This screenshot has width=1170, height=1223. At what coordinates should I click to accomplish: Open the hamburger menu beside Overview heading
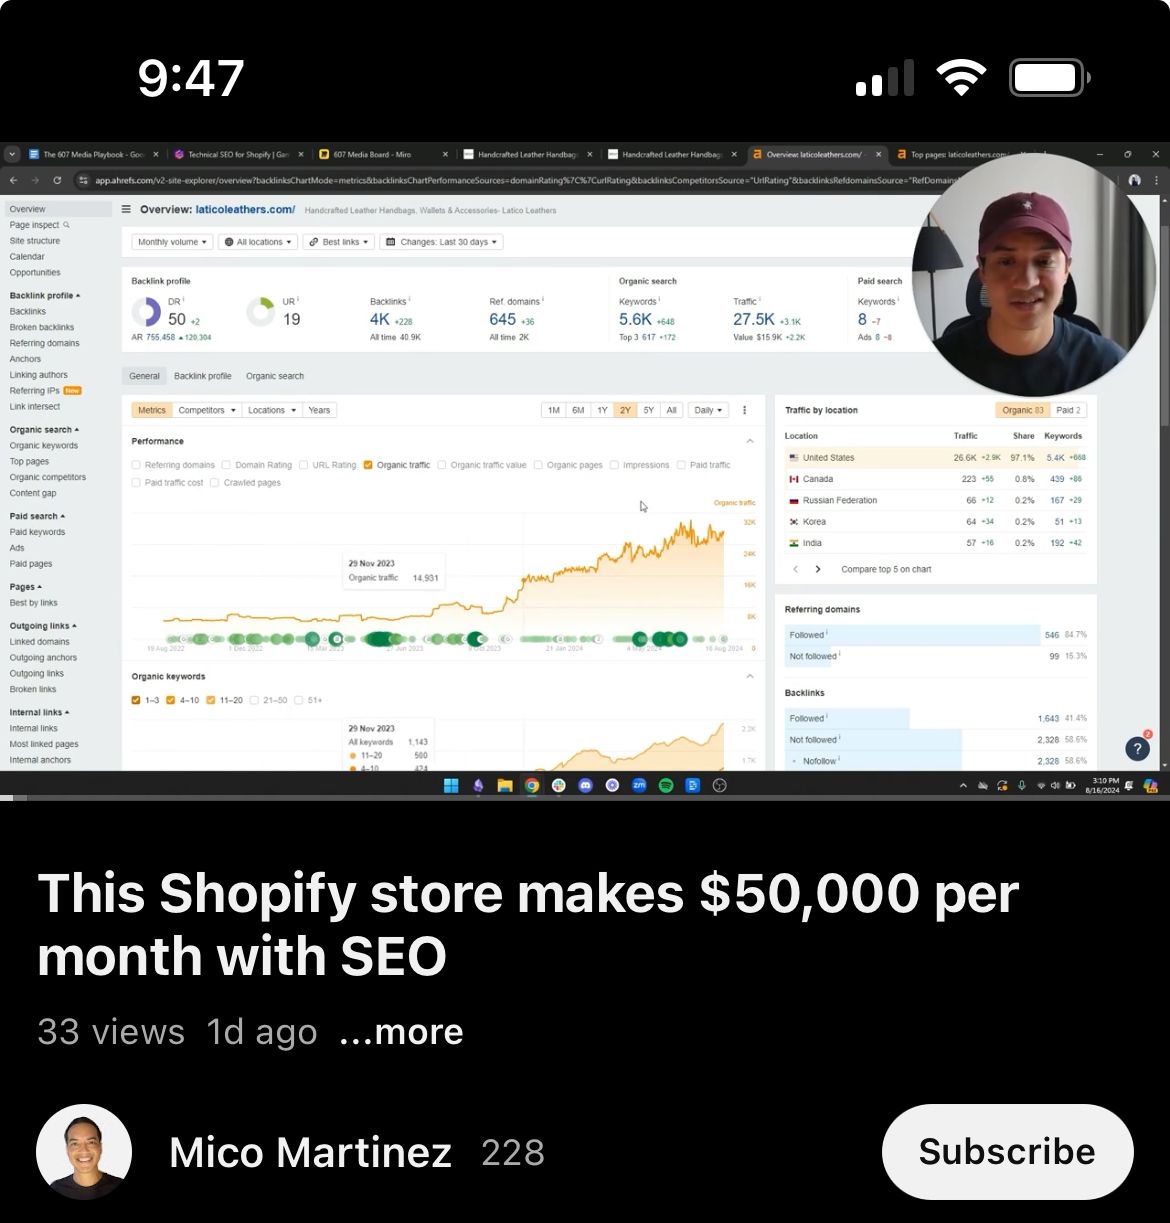click(x=126, y=209)
